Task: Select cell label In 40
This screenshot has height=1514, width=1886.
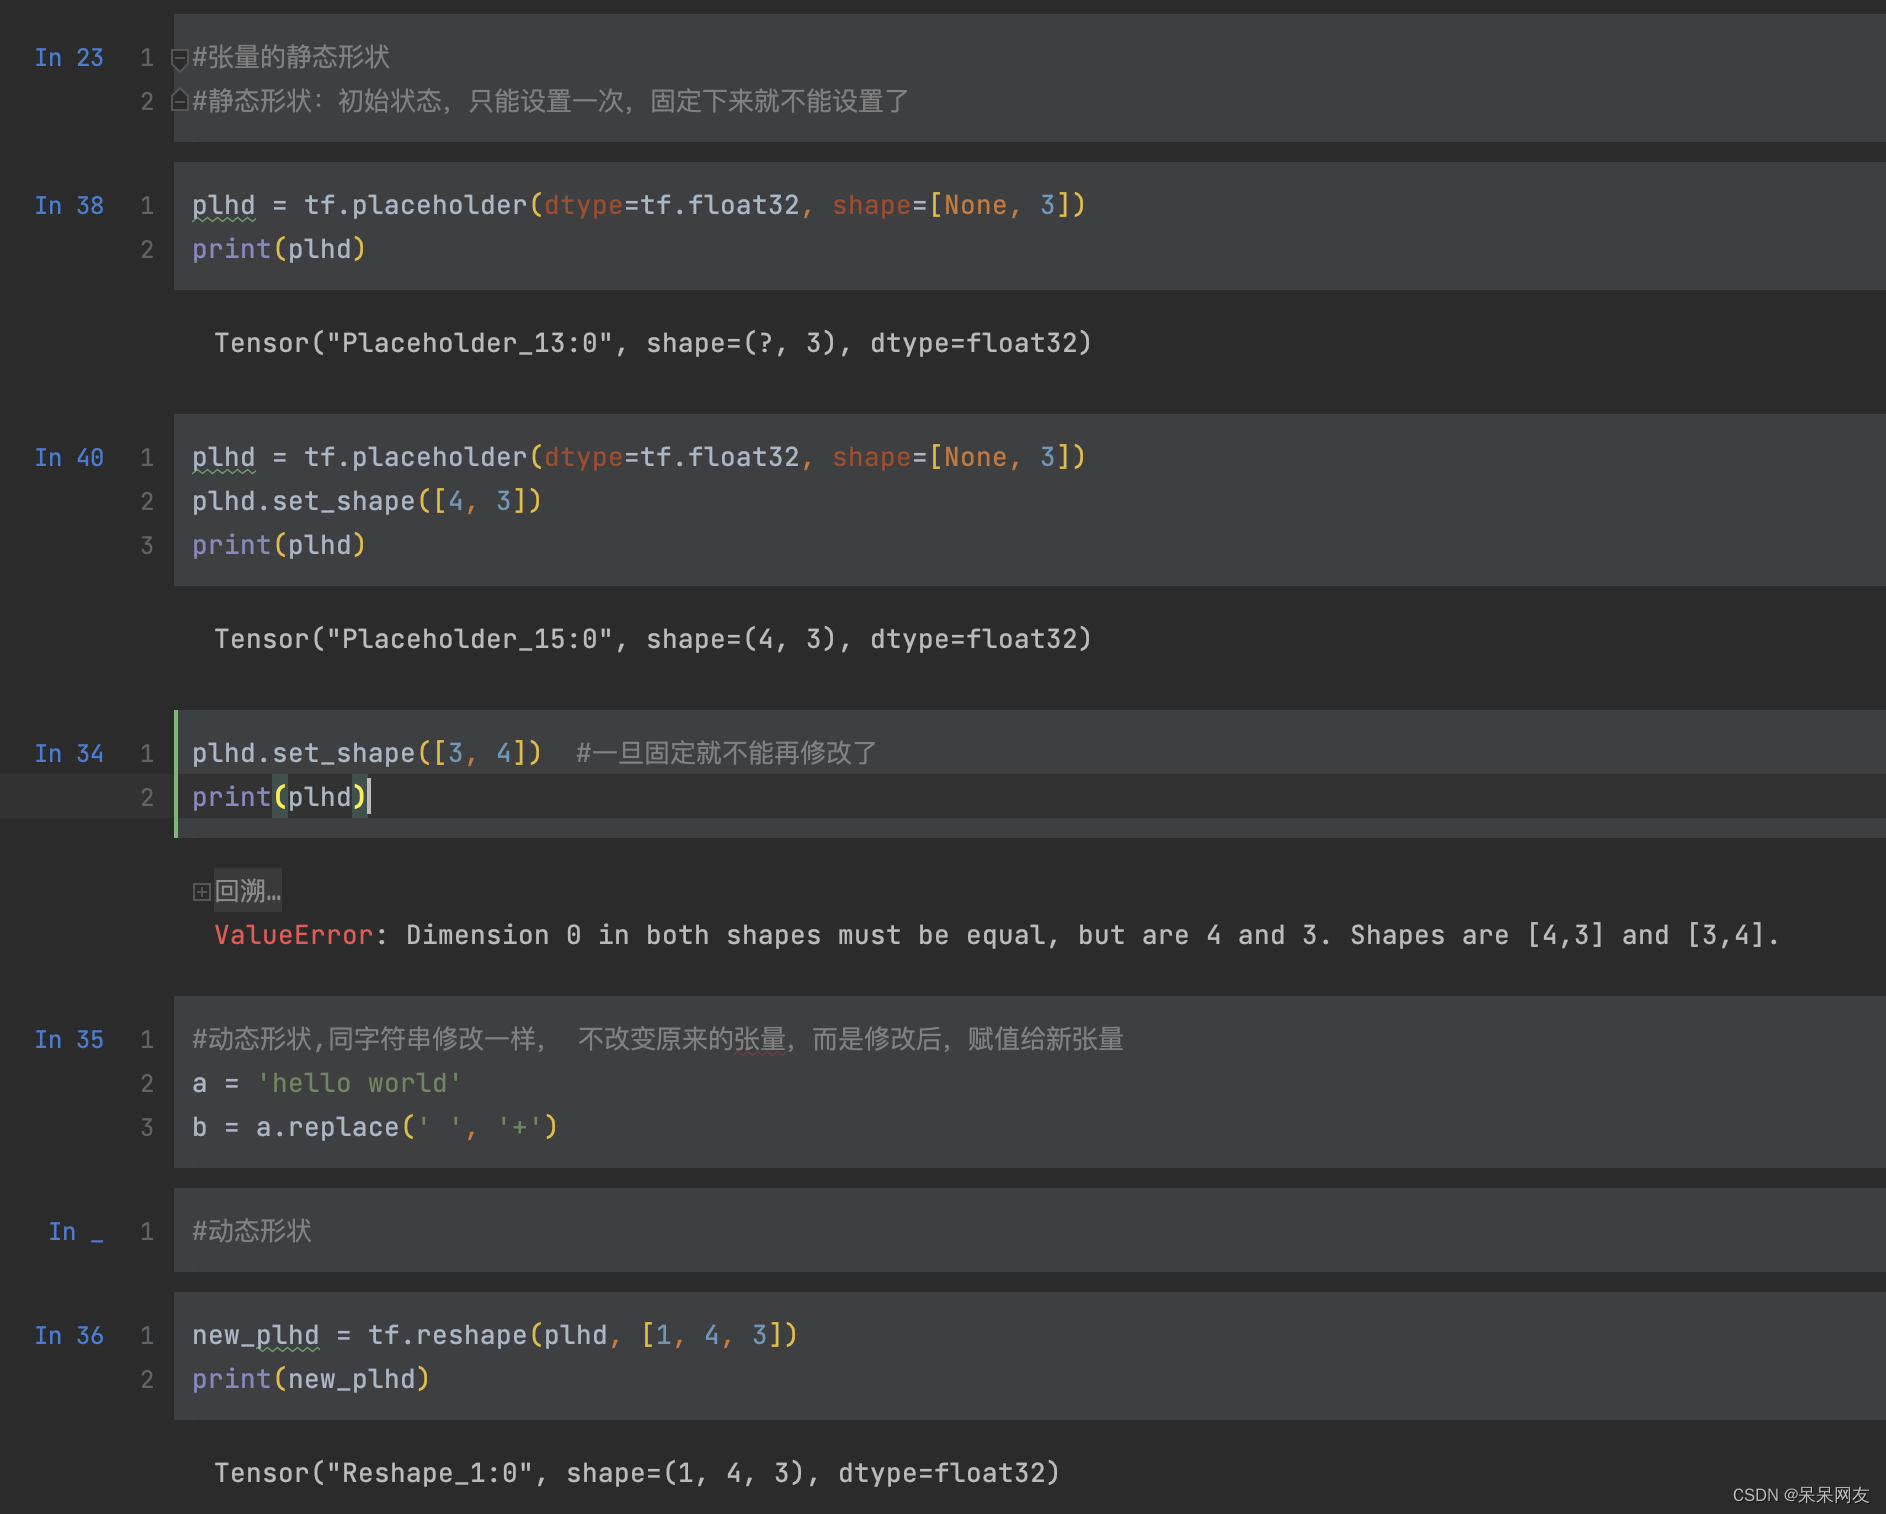Action: (x=69, y=458)
